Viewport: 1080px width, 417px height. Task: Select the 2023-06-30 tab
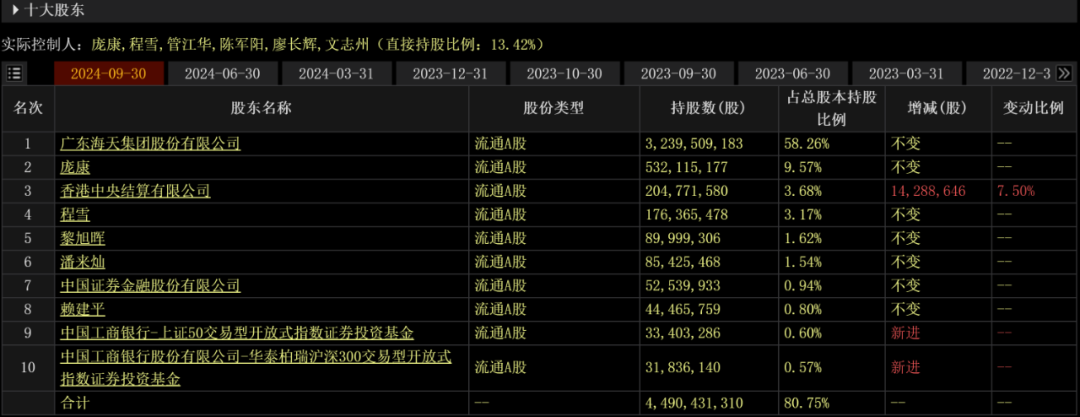(793, 74)
